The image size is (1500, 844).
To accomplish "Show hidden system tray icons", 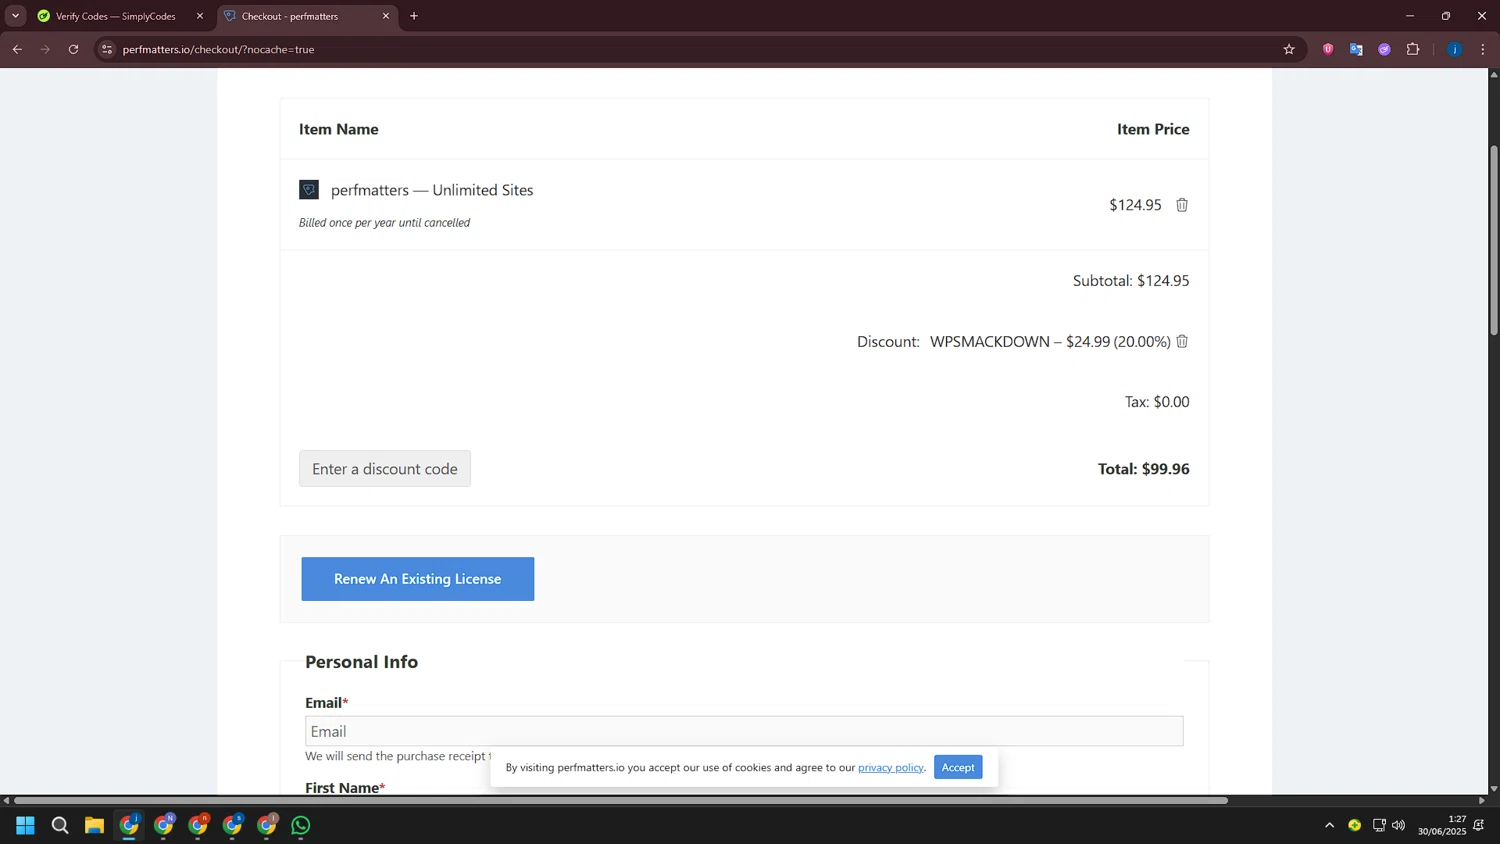I will point(1329,825).
